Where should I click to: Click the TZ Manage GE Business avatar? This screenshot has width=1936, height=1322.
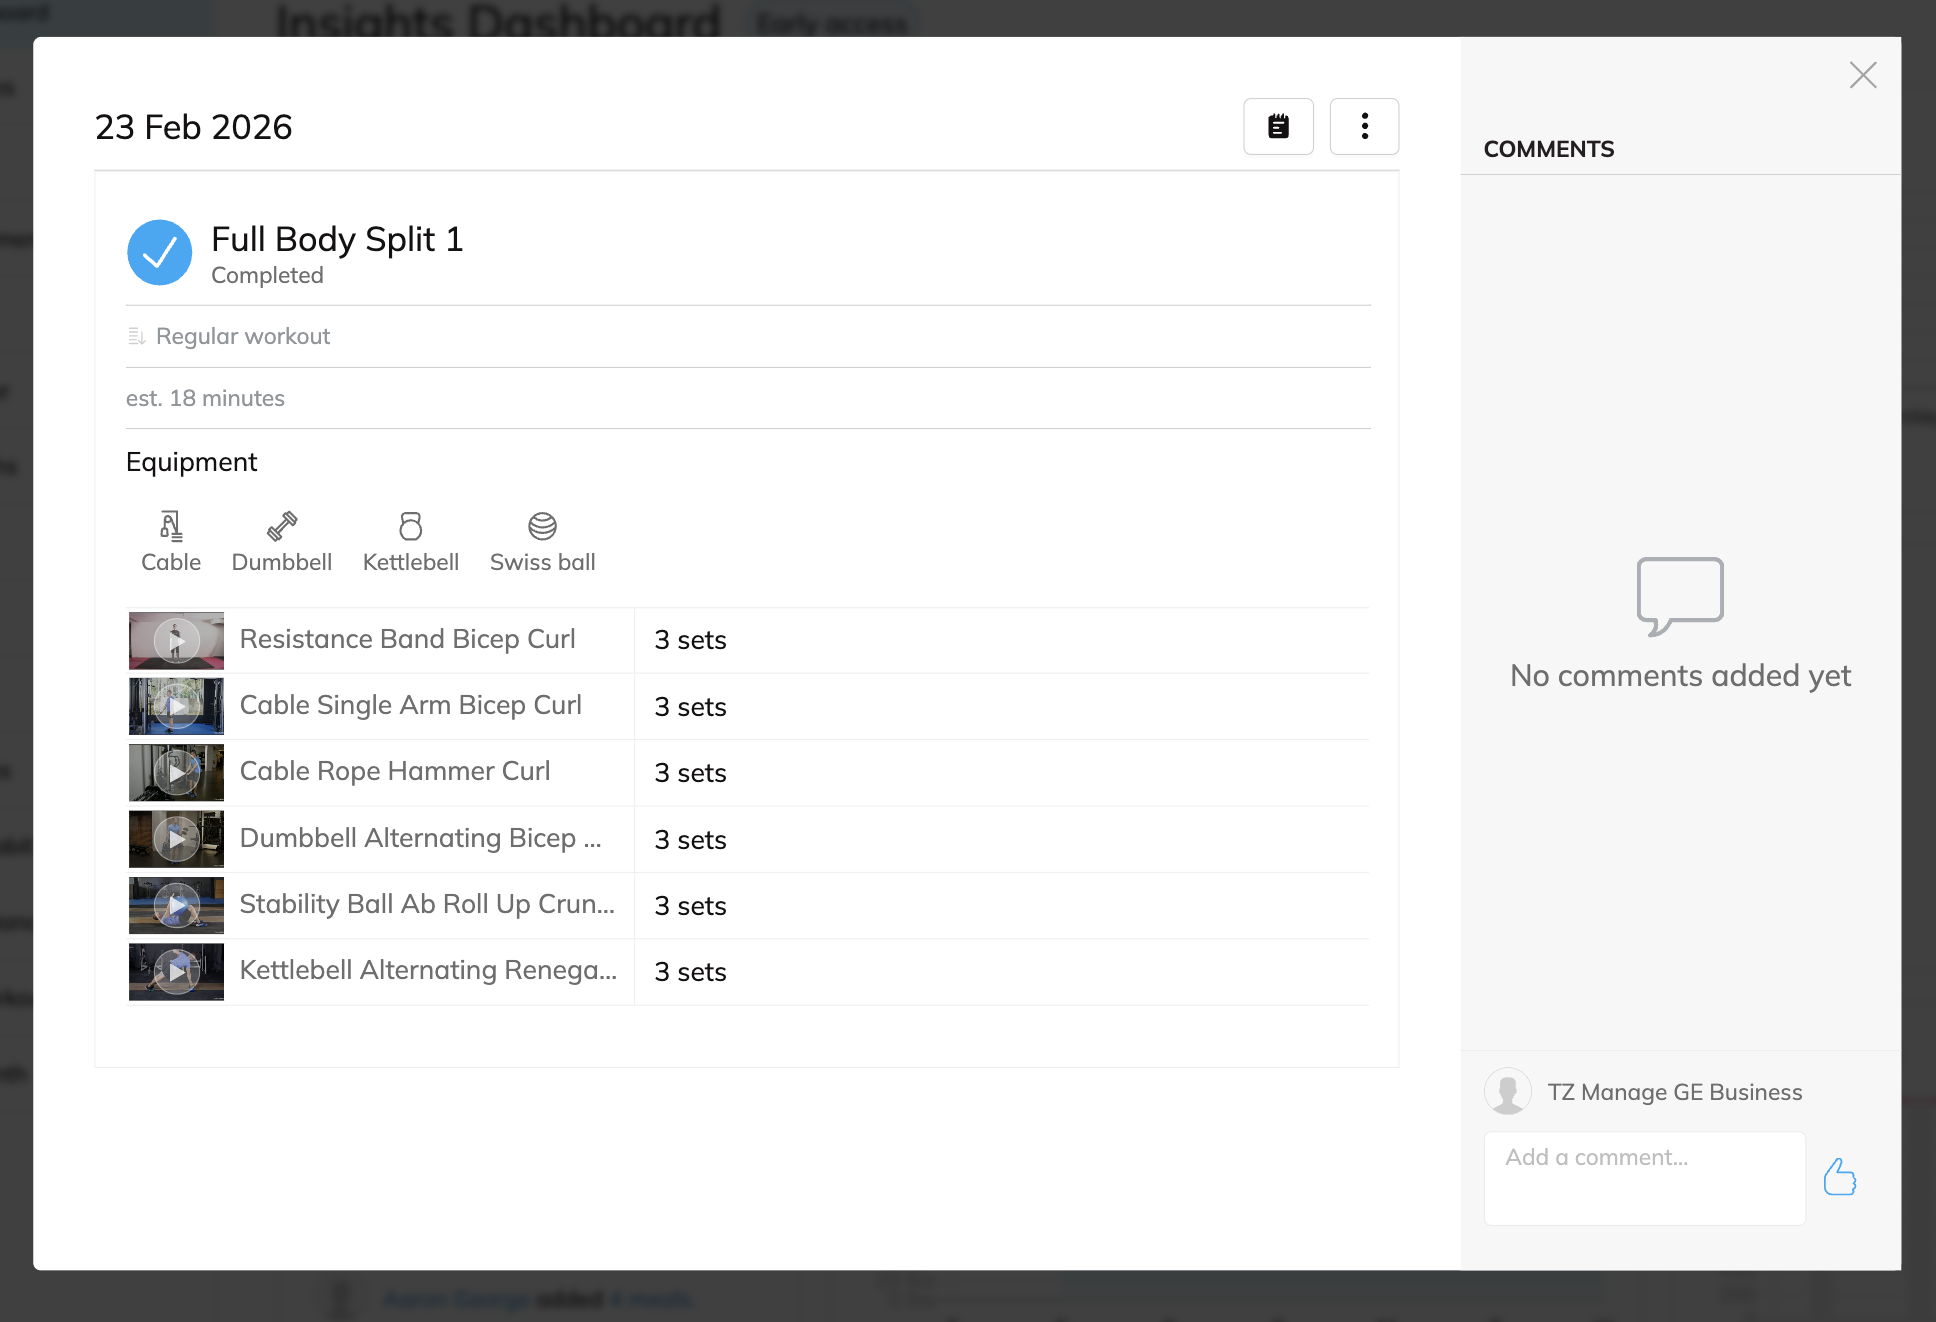click(1508, 1092)
